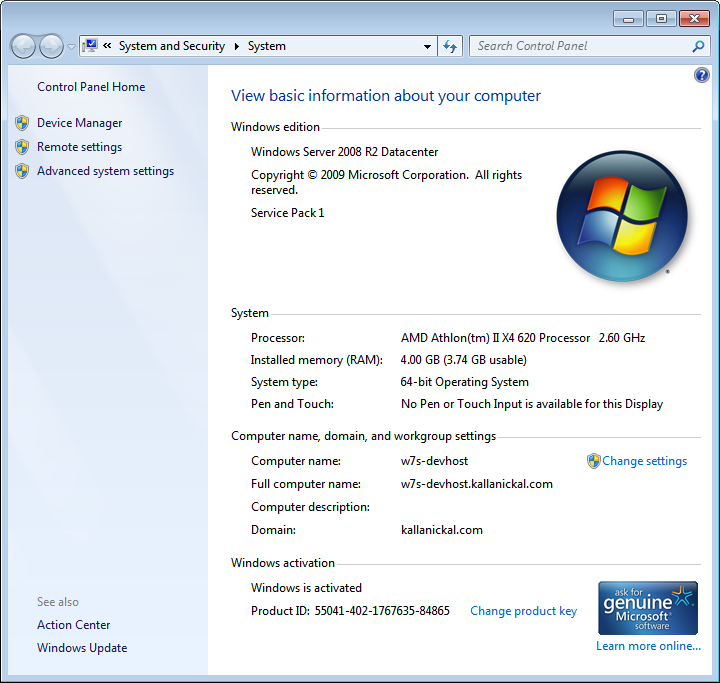
Task: Expand the double-chevron breadcrumb at path start
Action: 107,46
